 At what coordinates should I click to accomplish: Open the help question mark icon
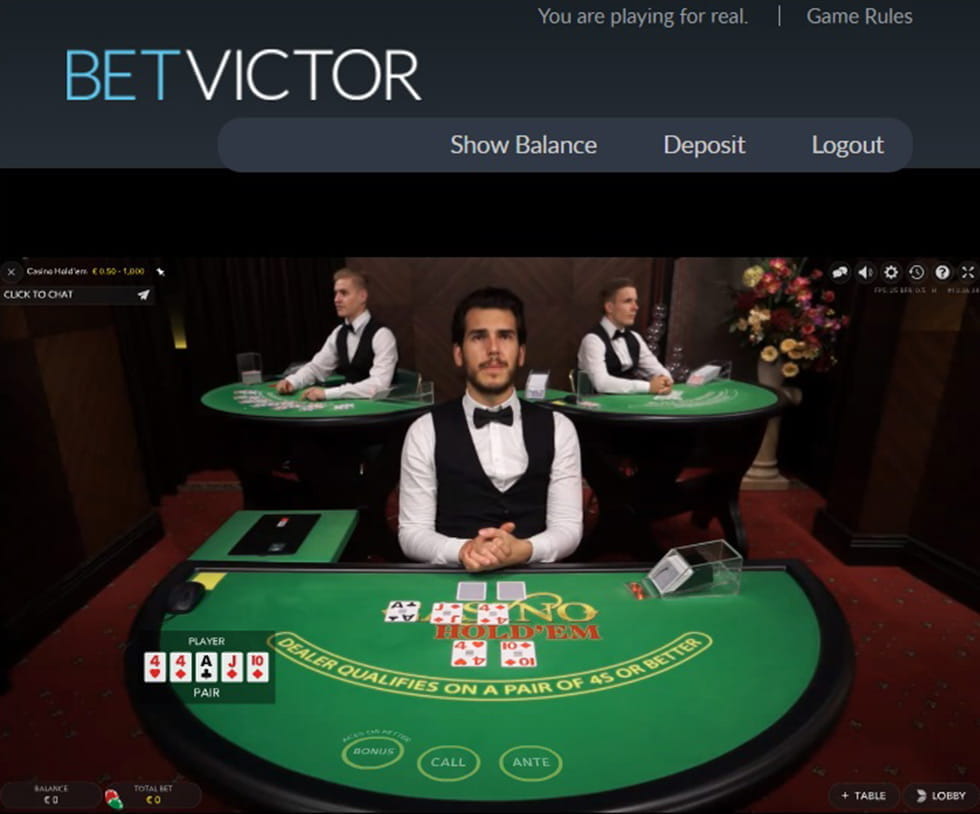[x=942, y=273]
